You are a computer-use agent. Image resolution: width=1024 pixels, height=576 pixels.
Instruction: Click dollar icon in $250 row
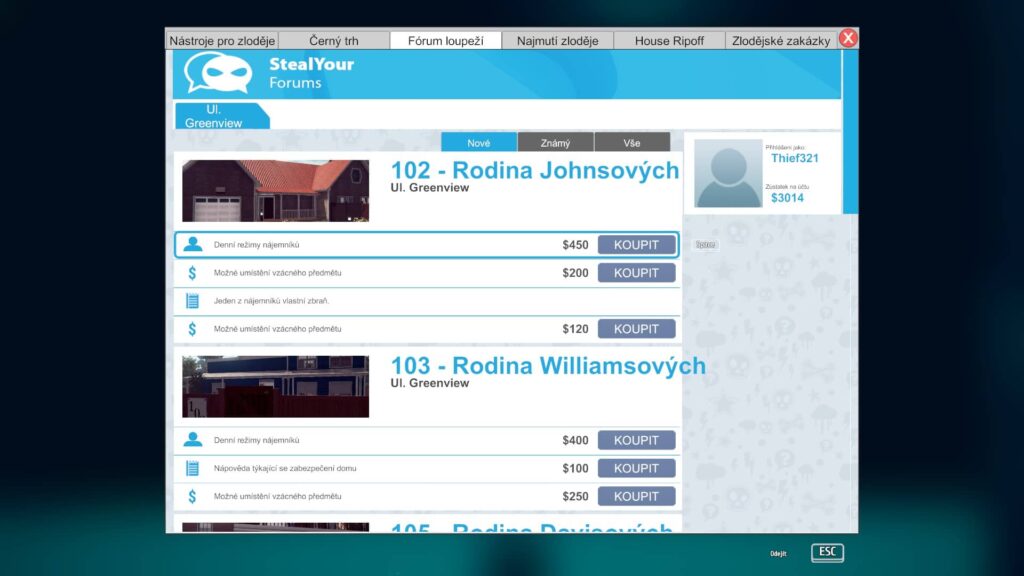click(192, 496)
